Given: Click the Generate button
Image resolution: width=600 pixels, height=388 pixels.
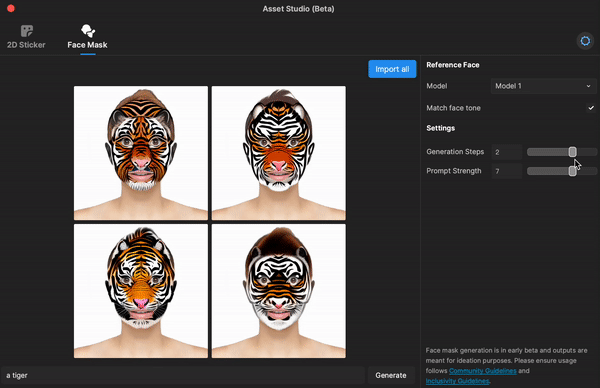Looking at the screenshot, I should 391,375.
